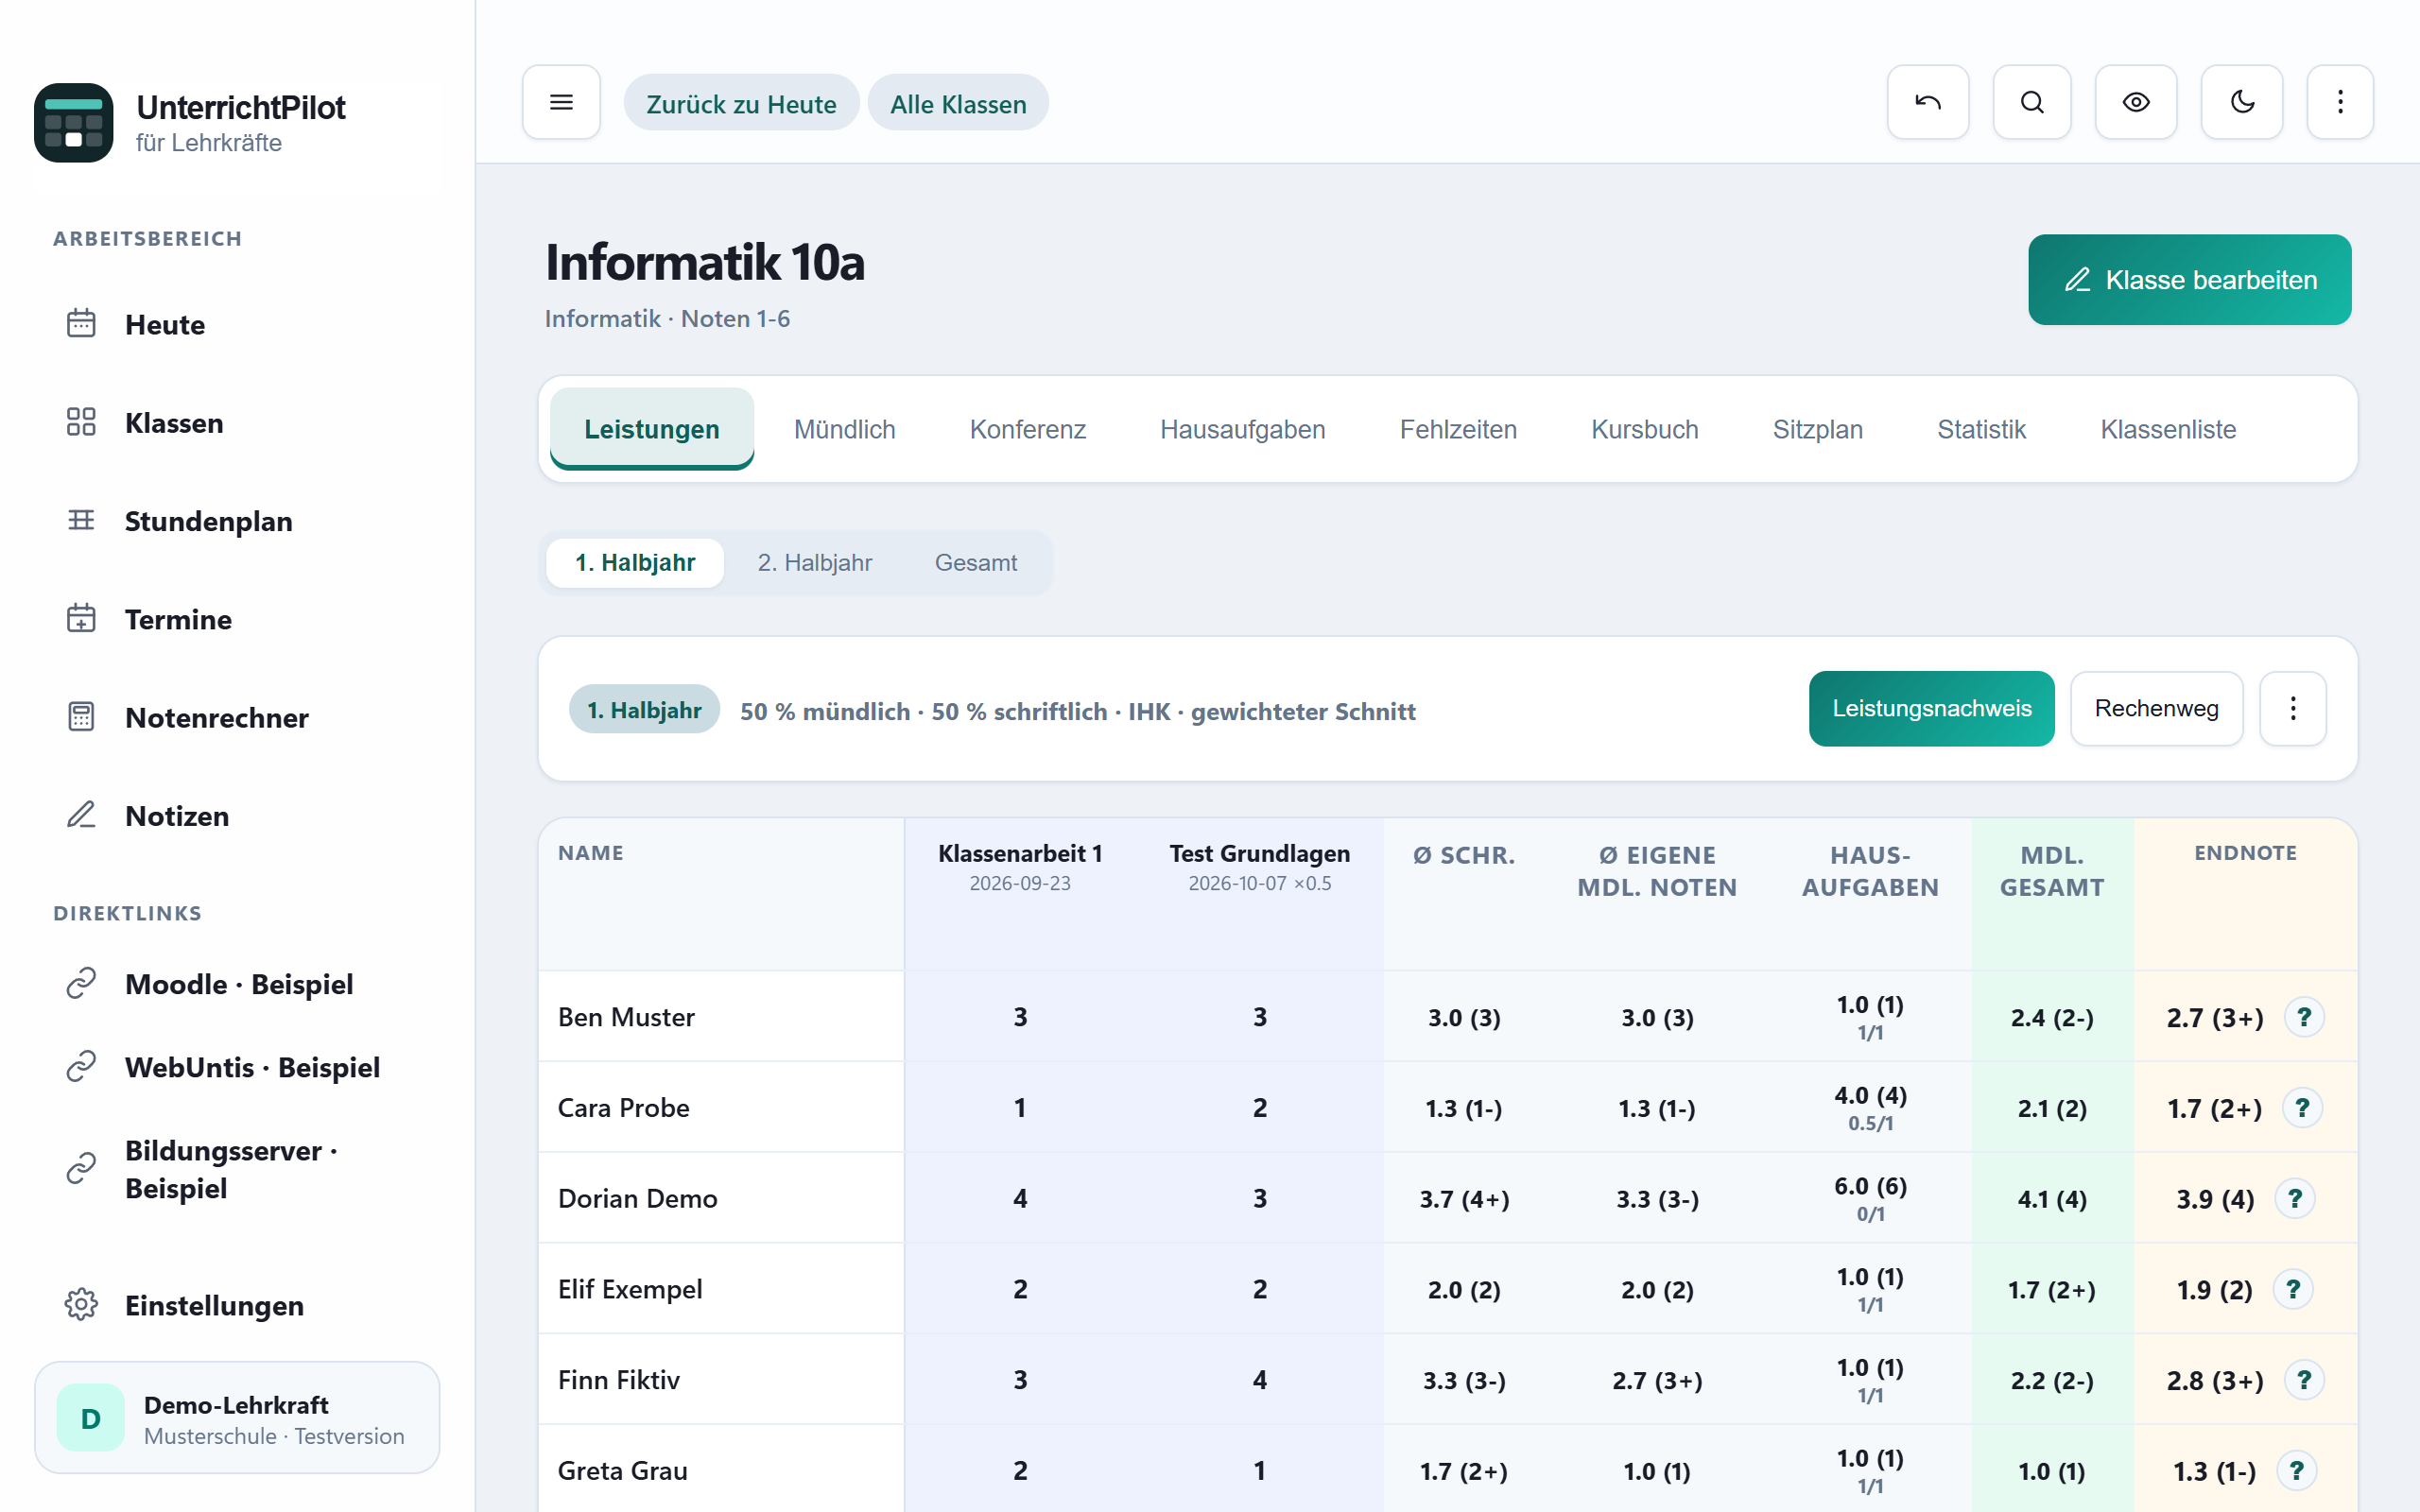Image resolution: width=2420 pixels, height=1512 pixels.
Task: Open the Bildungsserver · Beispiel direct link
Action: coord(237,1169)
